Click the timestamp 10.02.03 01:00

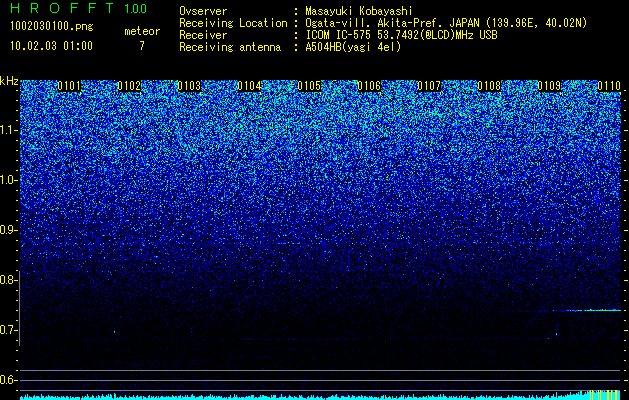click(51, 46)
